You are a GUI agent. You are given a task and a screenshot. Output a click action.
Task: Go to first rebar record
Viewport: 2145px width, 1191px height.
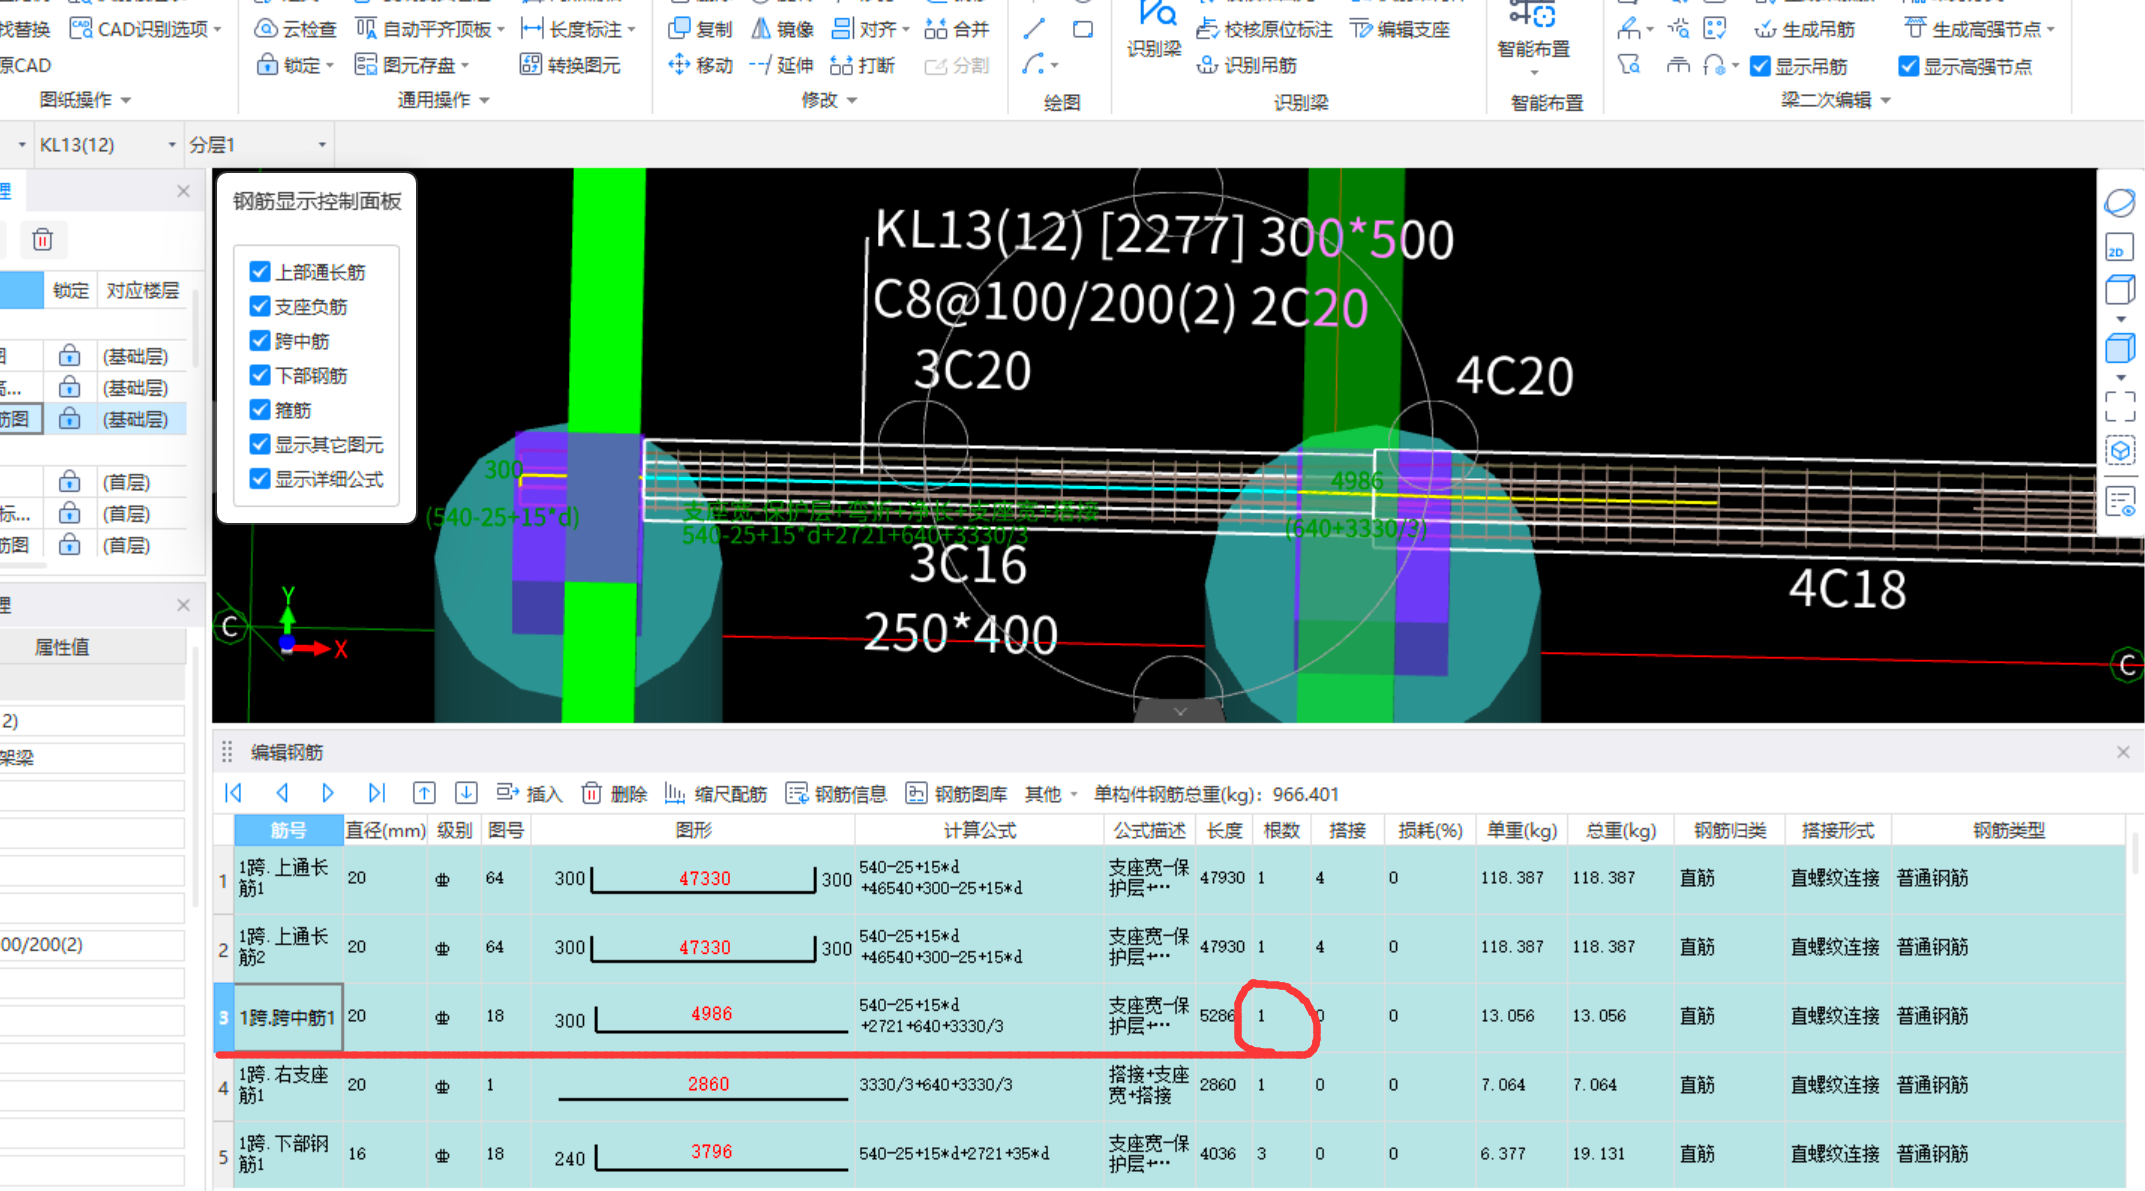point(234,793)
